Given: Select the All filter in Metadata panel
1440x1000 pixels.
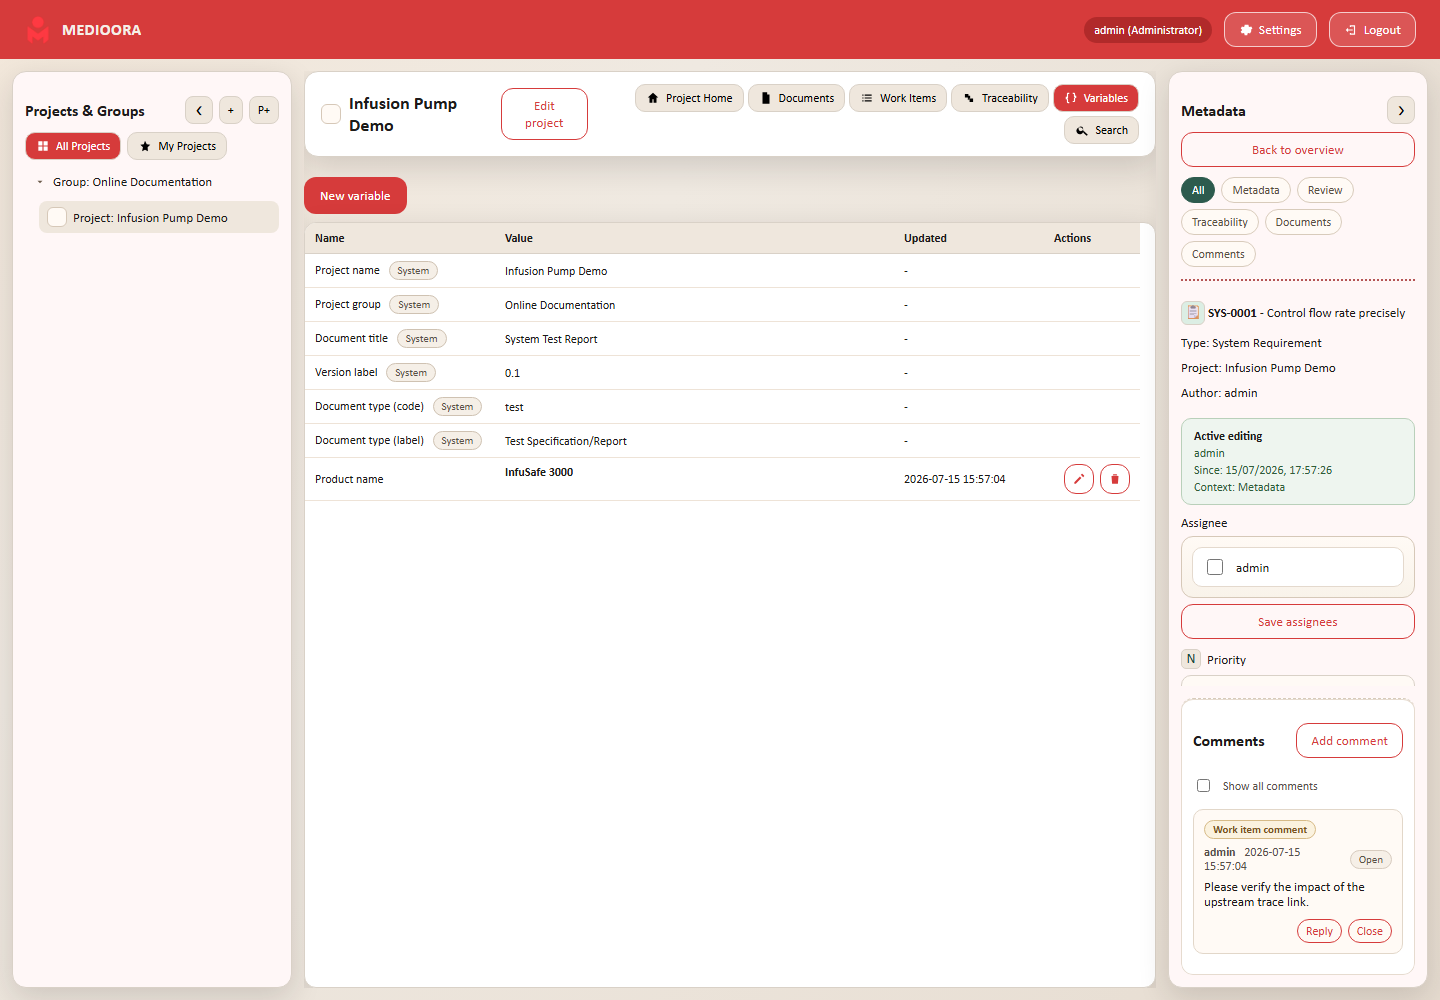Looking at the screenshot, I should coord(1198,190).
